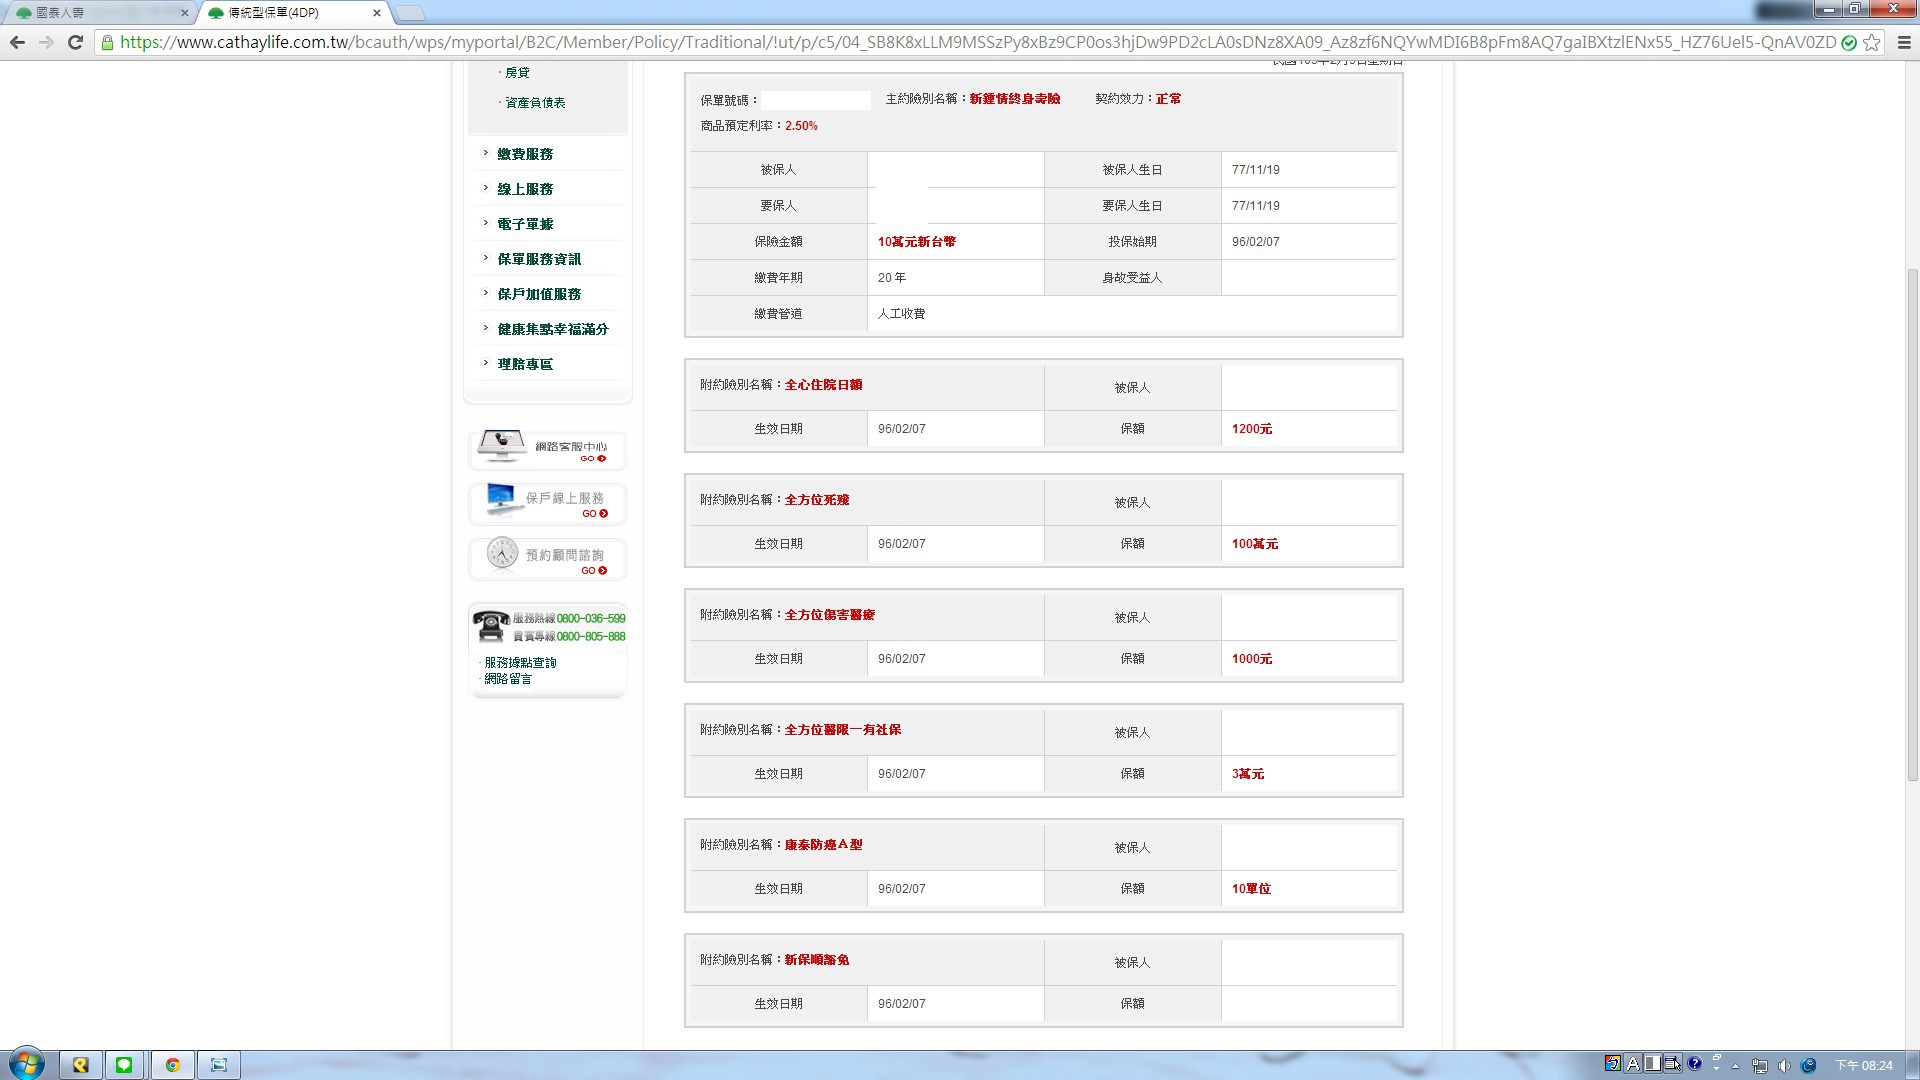Screen dimensions: 1920x1080
Task: Open the 網路客服中心 banner
Action: point(547,450)
